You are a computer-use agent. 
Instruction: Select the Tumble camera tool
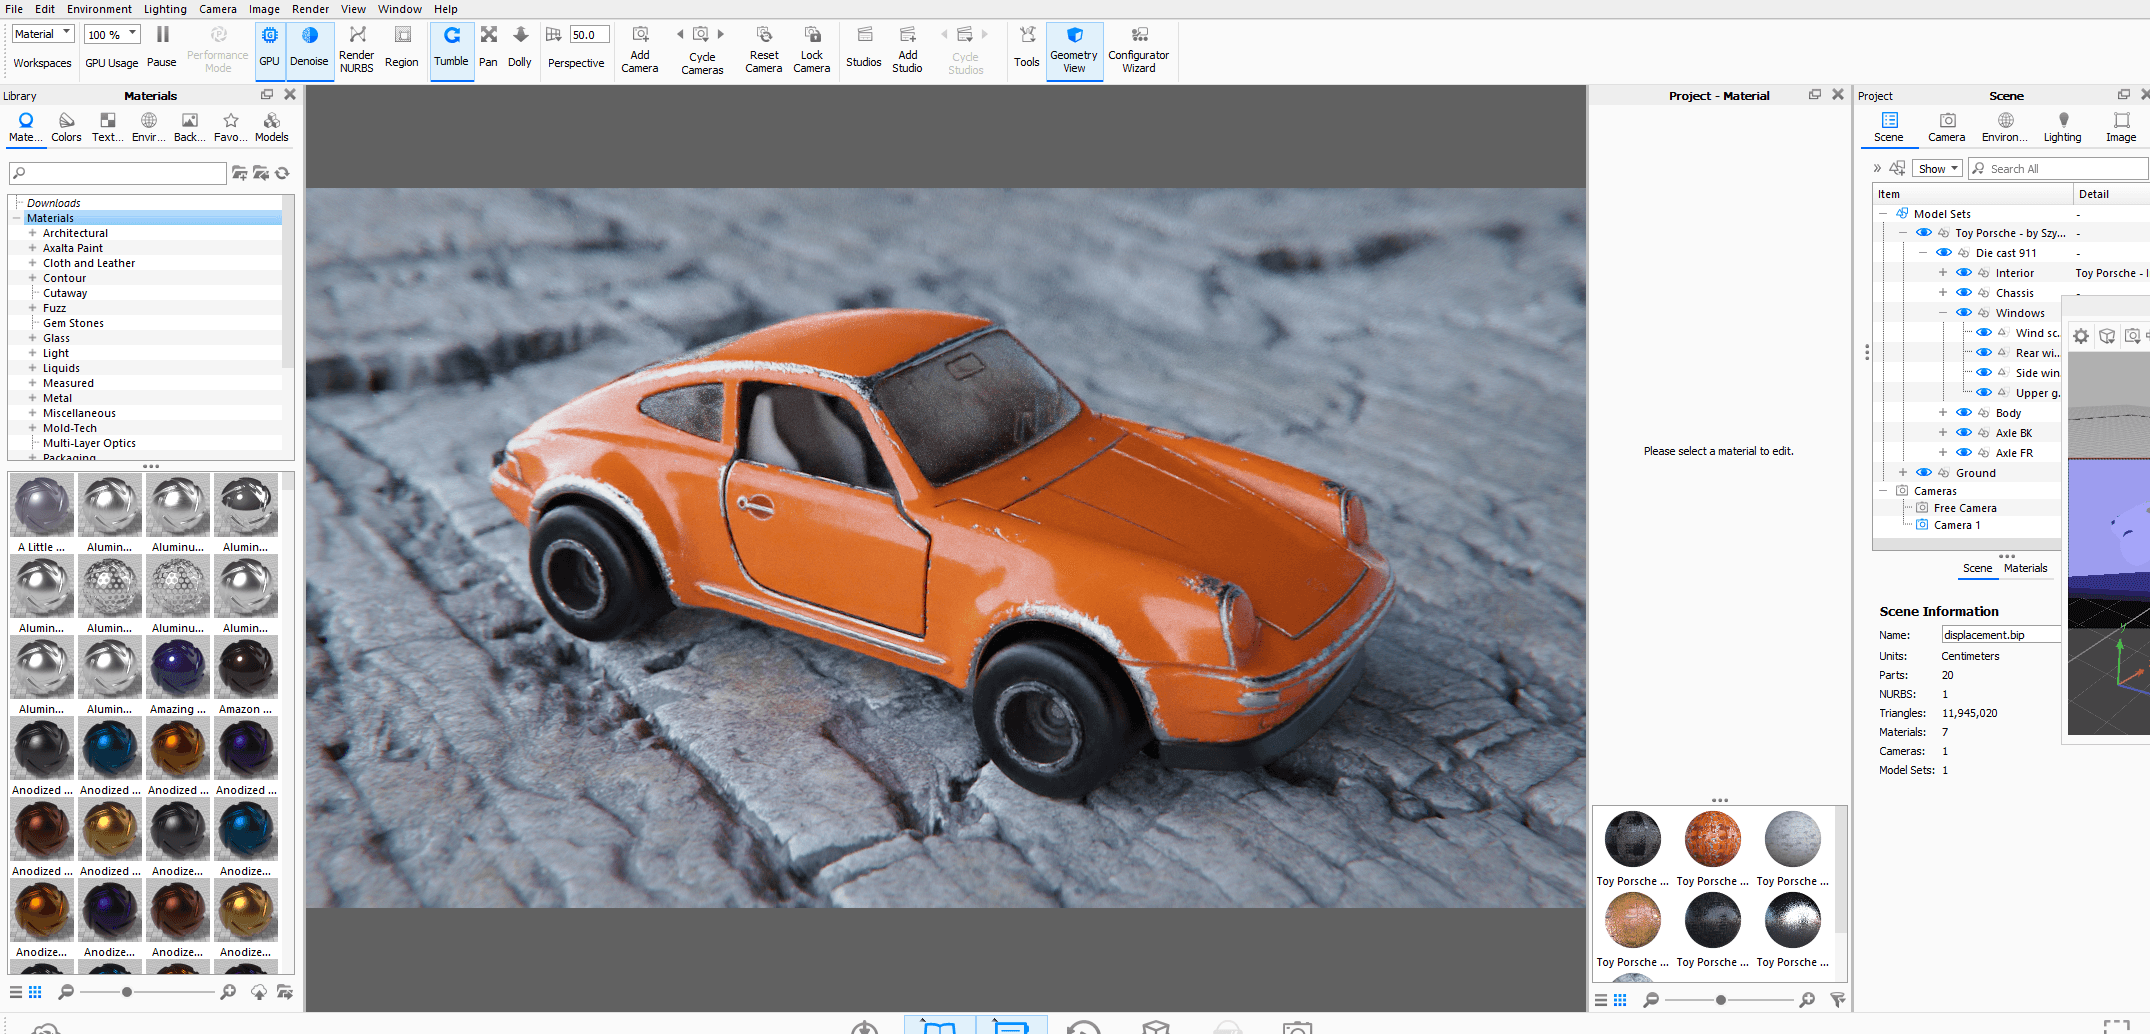tap(451, 47)
